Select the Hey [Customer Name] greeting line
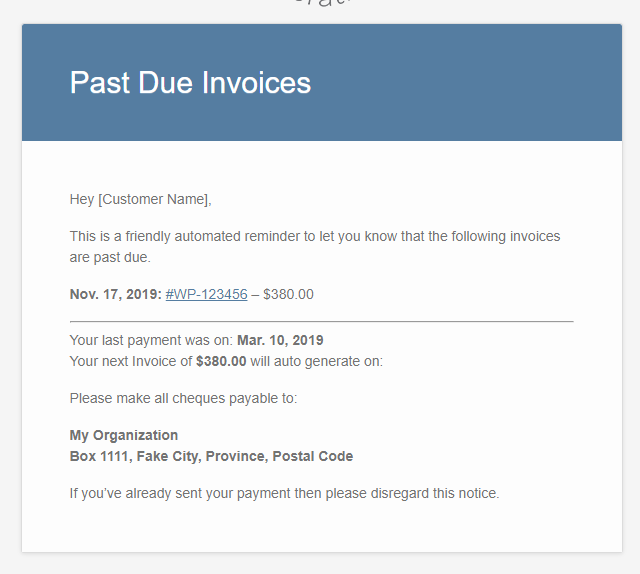Image resolution: width=640 pixels, height=574 pixels. pos(140,199)
